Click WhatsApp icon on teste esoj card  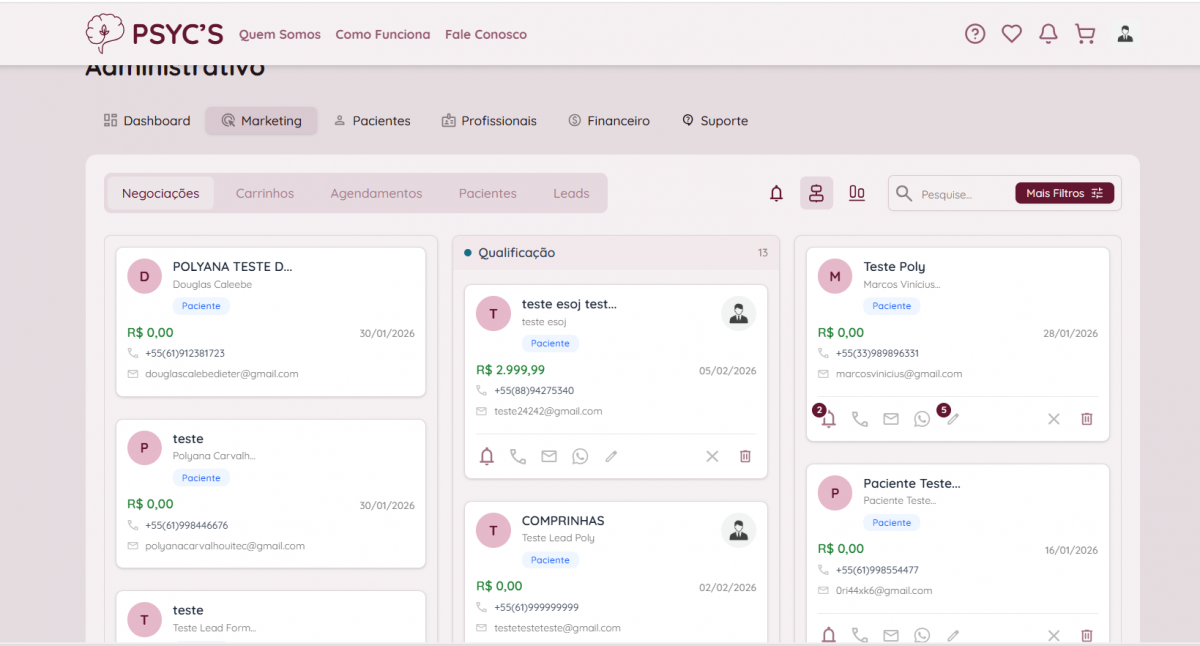(580, 456)
